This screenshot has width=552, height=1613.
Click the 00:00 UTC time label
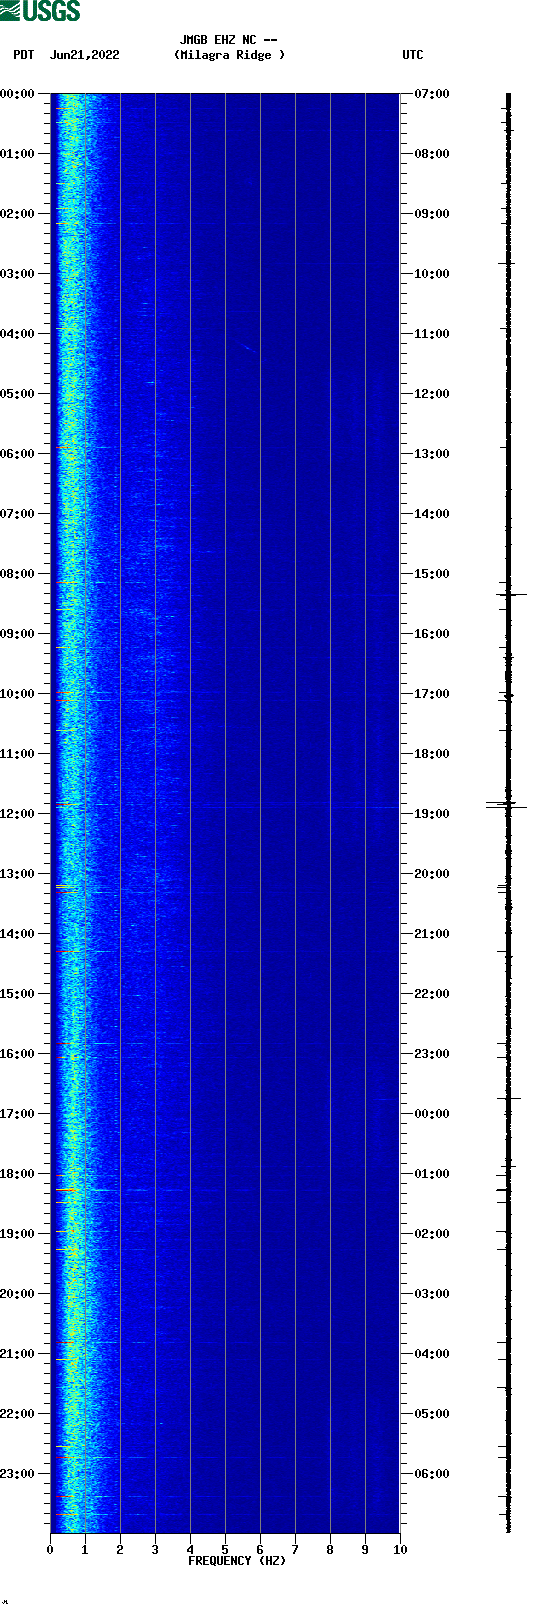point(432,1114)
